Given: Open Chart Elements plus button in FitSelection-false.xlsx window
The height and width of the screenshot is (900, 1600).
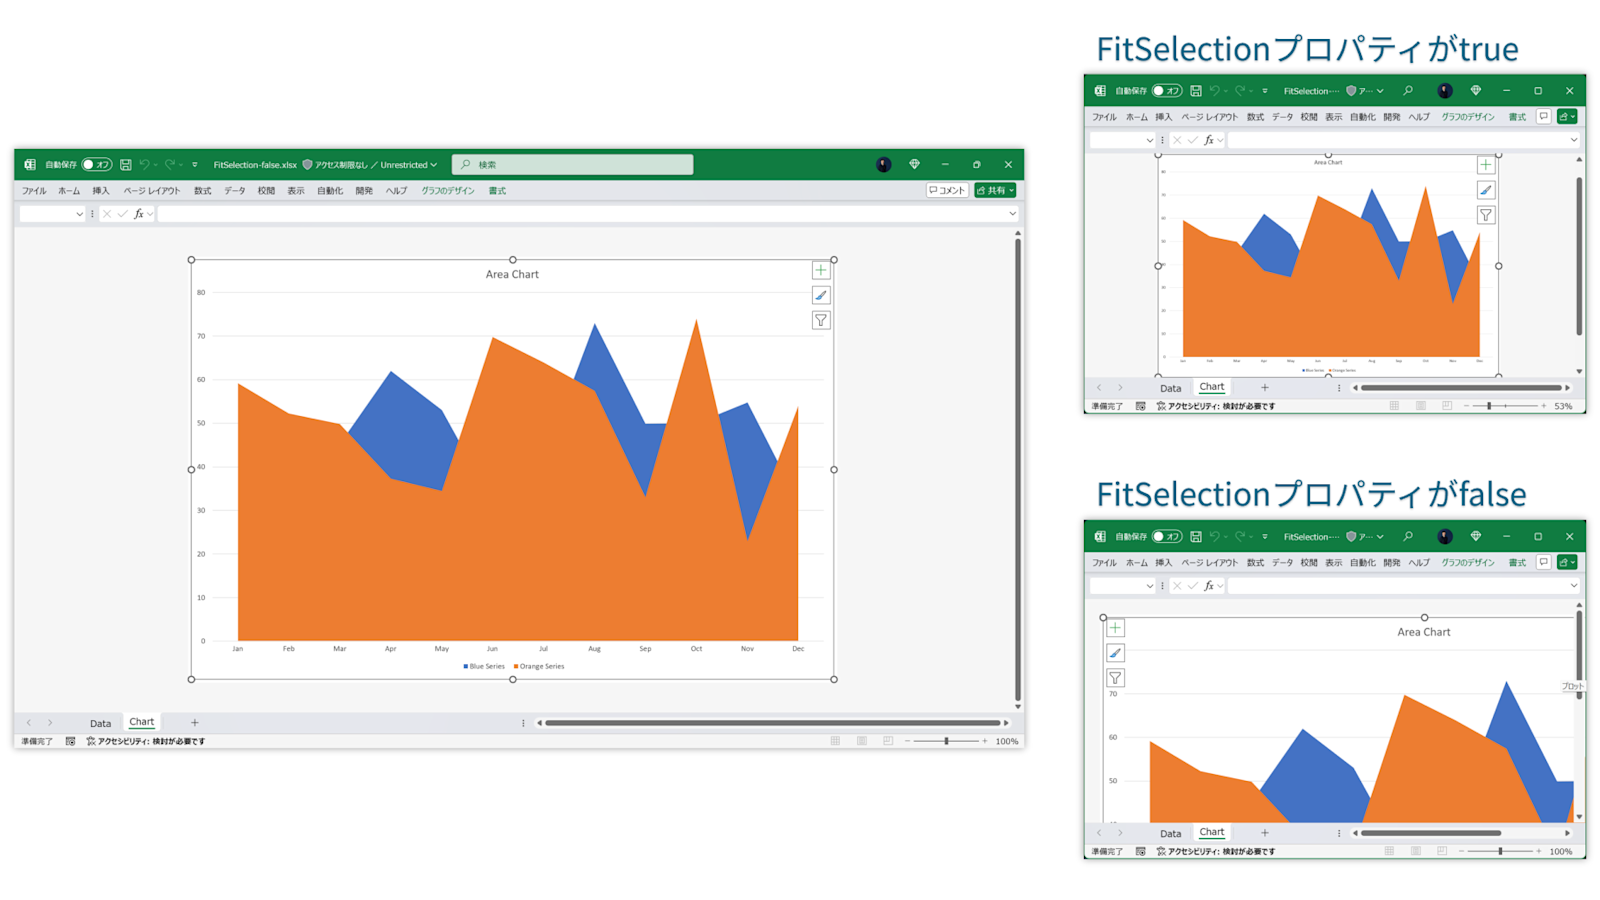Looking at the screenshot, I should (x=821, y=270).
